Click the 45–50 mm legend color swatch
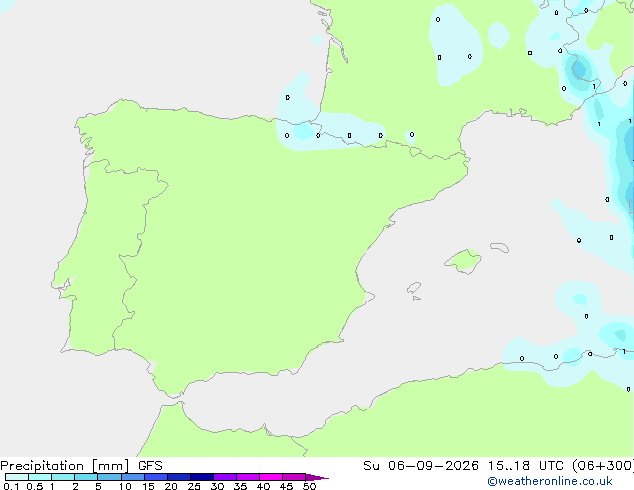Image resolution: width=634 pixels, height=490 pixels. click(x=294, y=477)
